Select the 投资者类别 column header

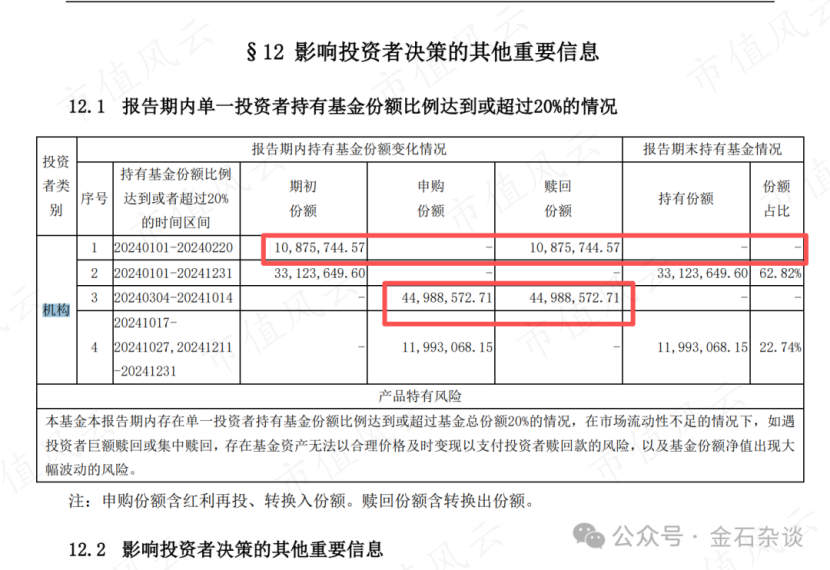[56, 186]
